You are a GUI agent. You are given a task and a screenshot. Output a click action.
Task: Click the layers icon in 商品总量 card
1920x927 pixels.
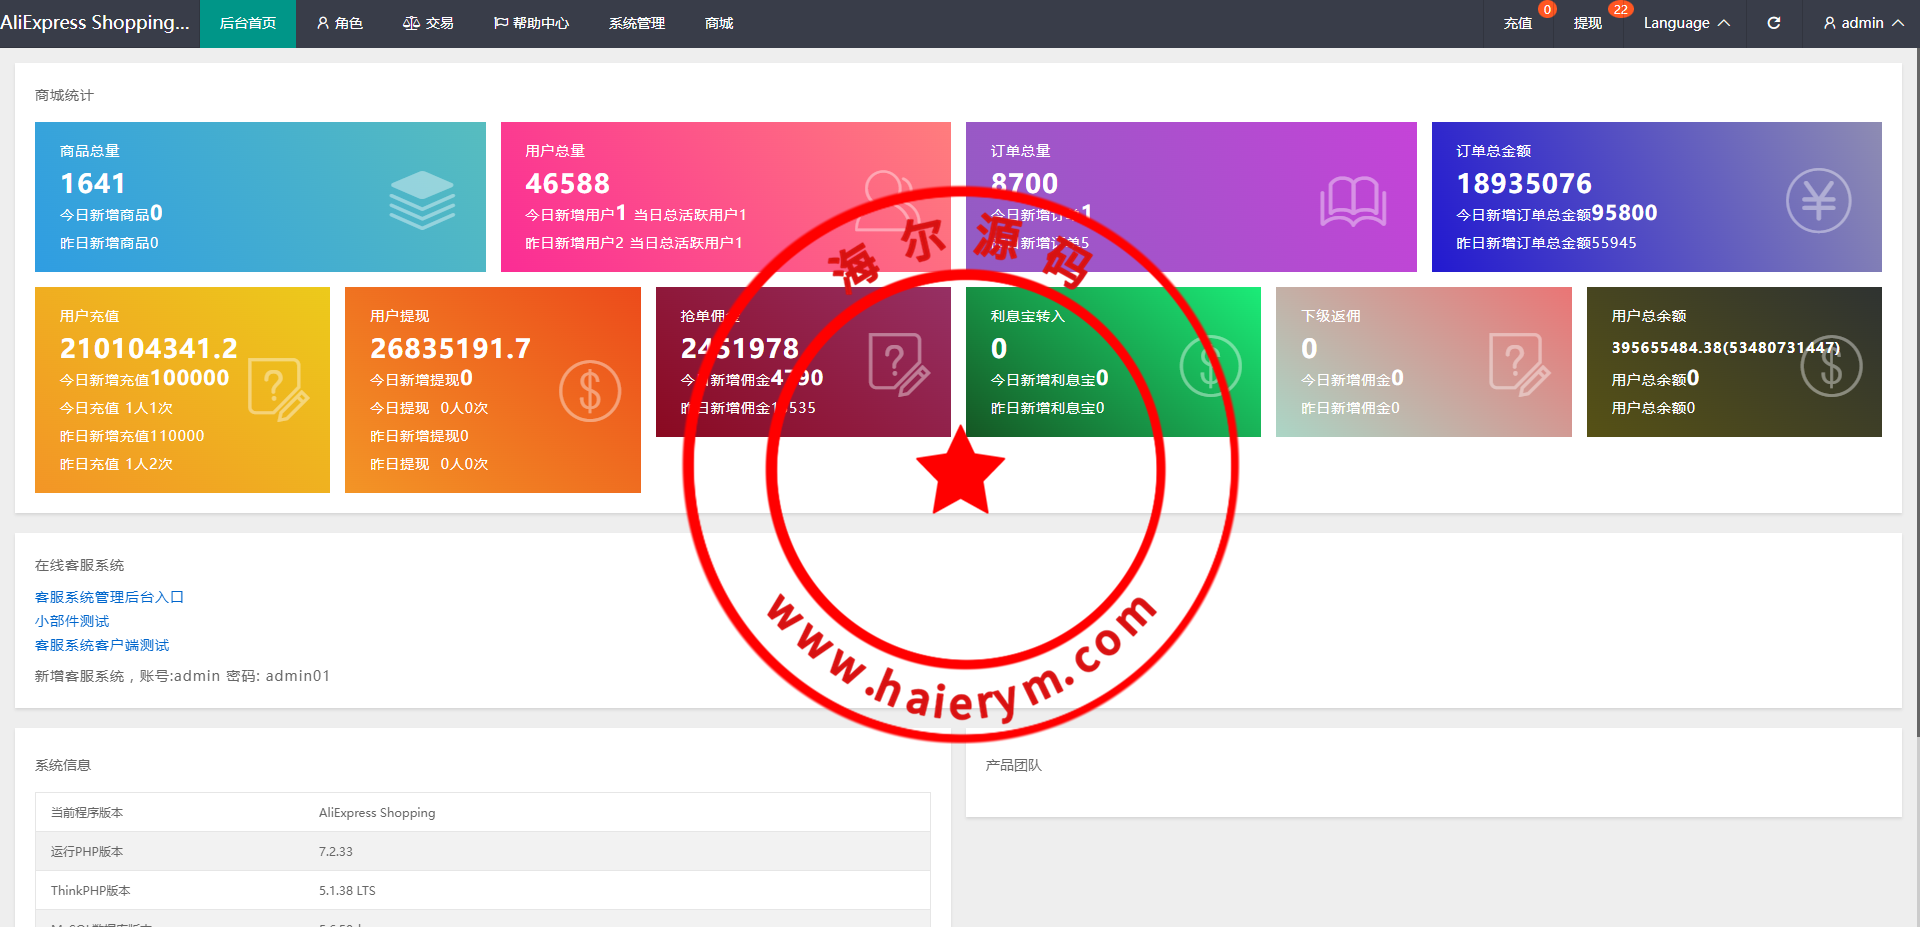pos(421,200)
